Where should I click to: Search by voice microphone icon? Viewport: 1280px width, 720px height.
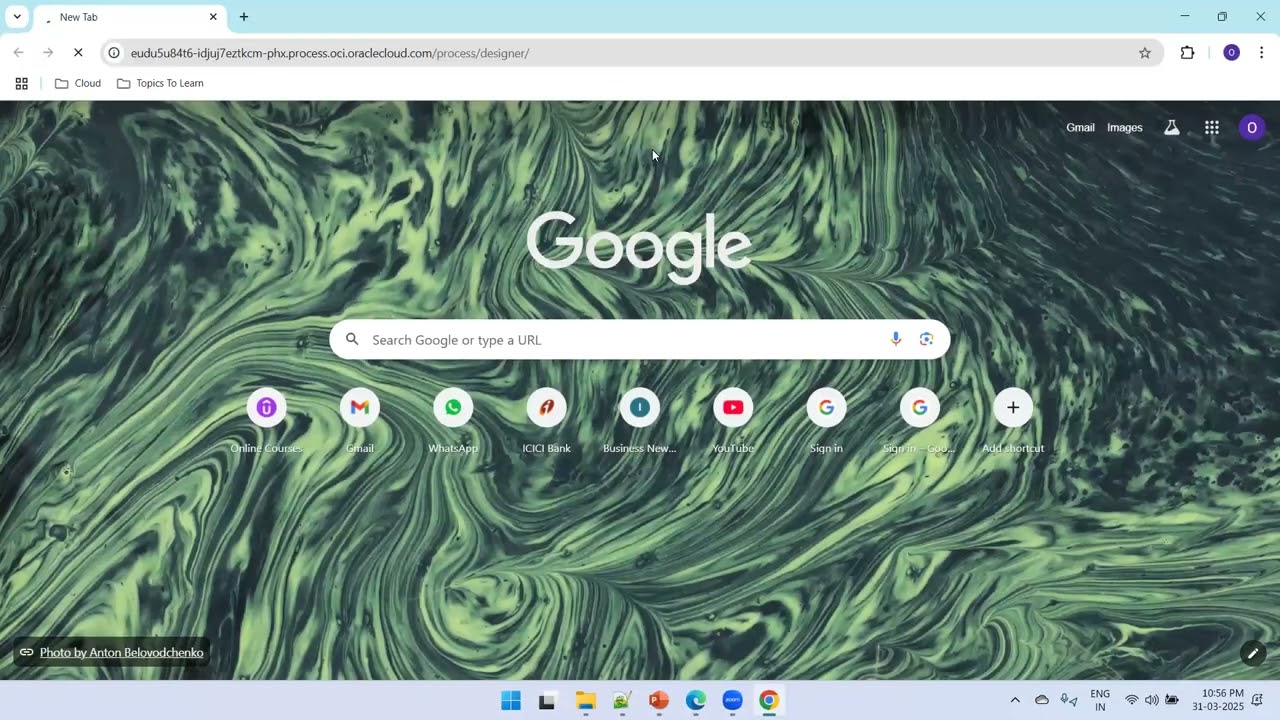point(895,340)
